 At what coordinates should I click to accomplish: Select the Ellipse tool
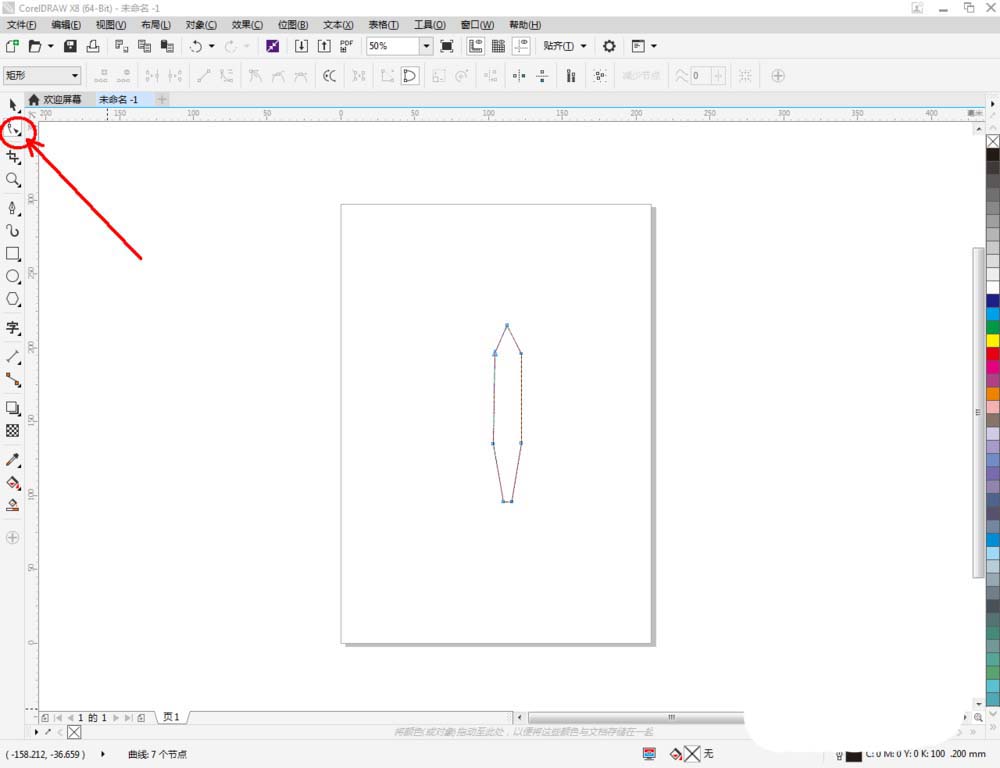point(13,277)
